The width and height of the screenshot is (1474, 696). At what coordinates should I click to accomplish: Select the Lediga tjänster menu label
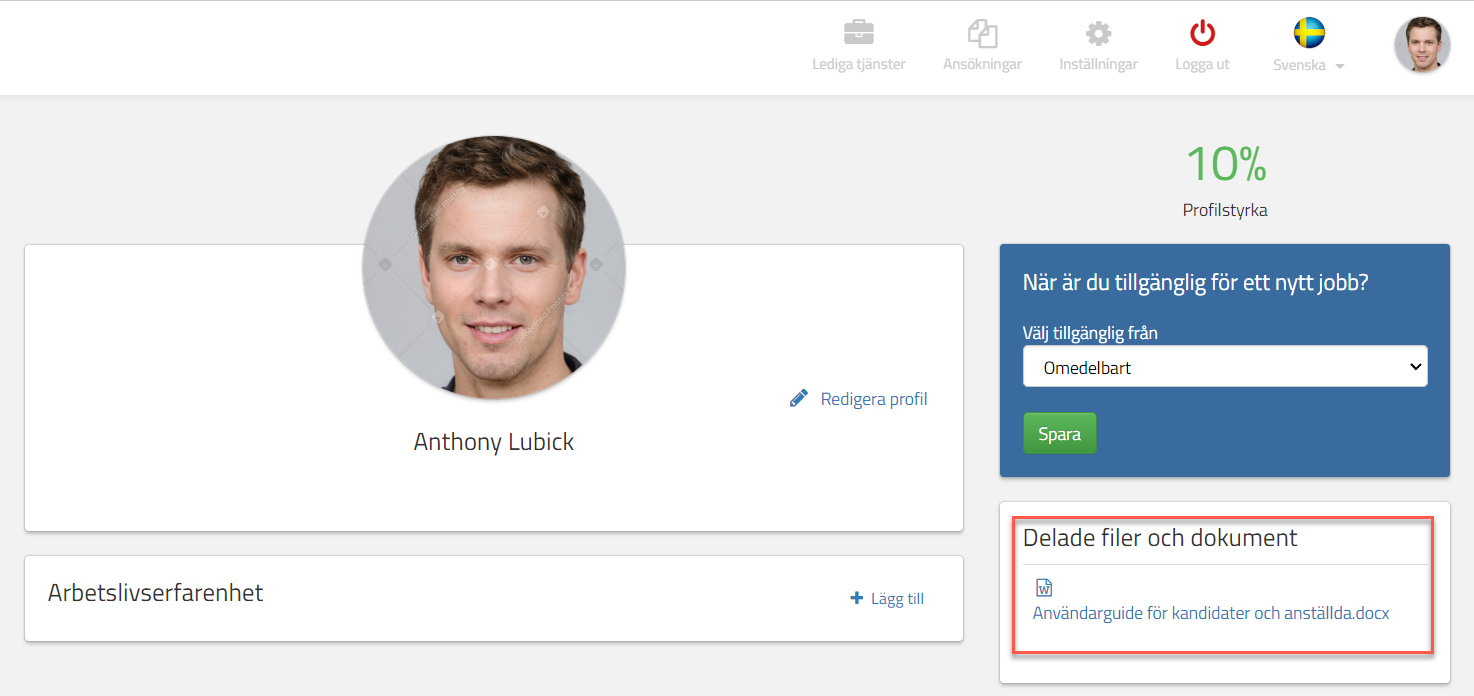(x=858, y=64)
